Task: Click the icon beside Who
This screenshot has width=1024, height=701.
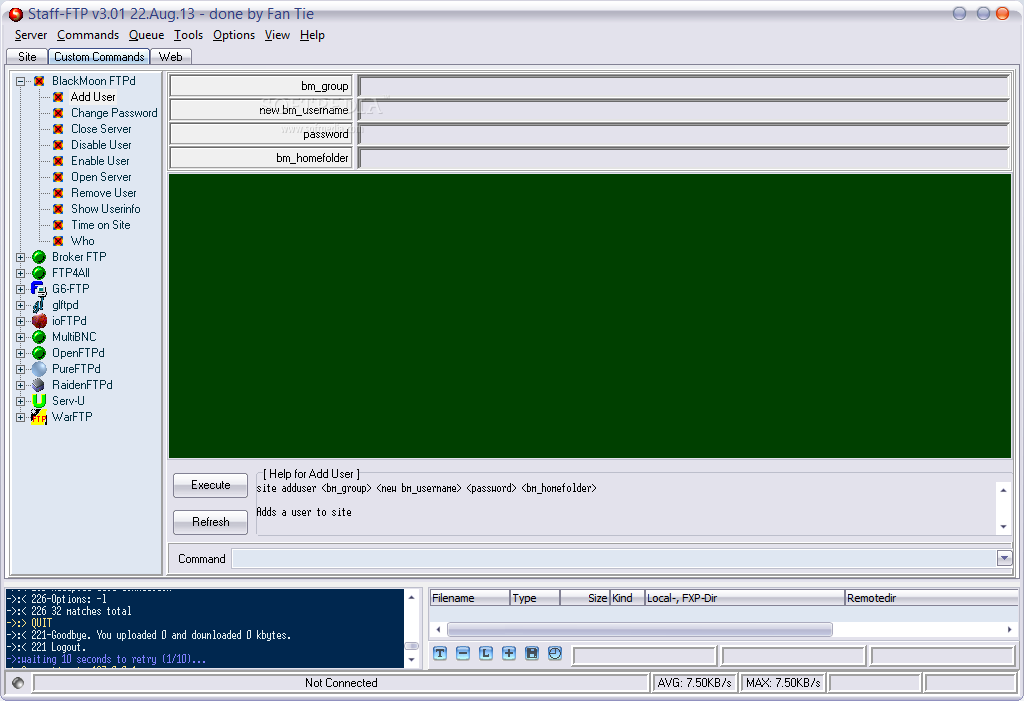Action: click(x=58, y=241)
